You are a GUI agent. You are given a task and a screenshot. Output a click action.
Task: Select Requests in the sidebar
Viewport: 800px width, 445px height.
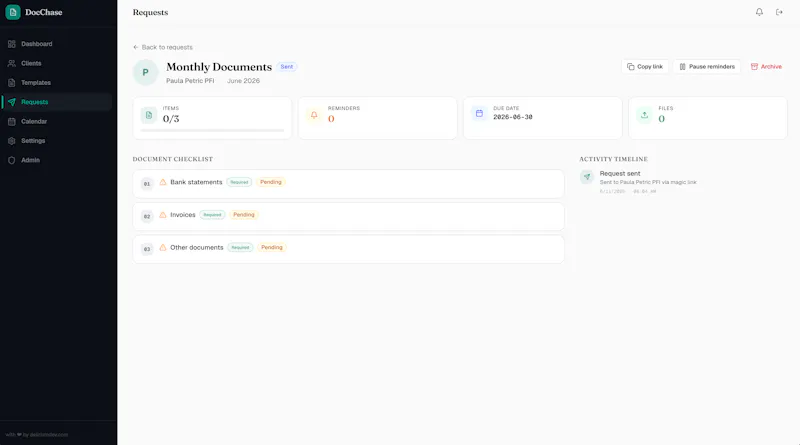[x=56, y=102]
